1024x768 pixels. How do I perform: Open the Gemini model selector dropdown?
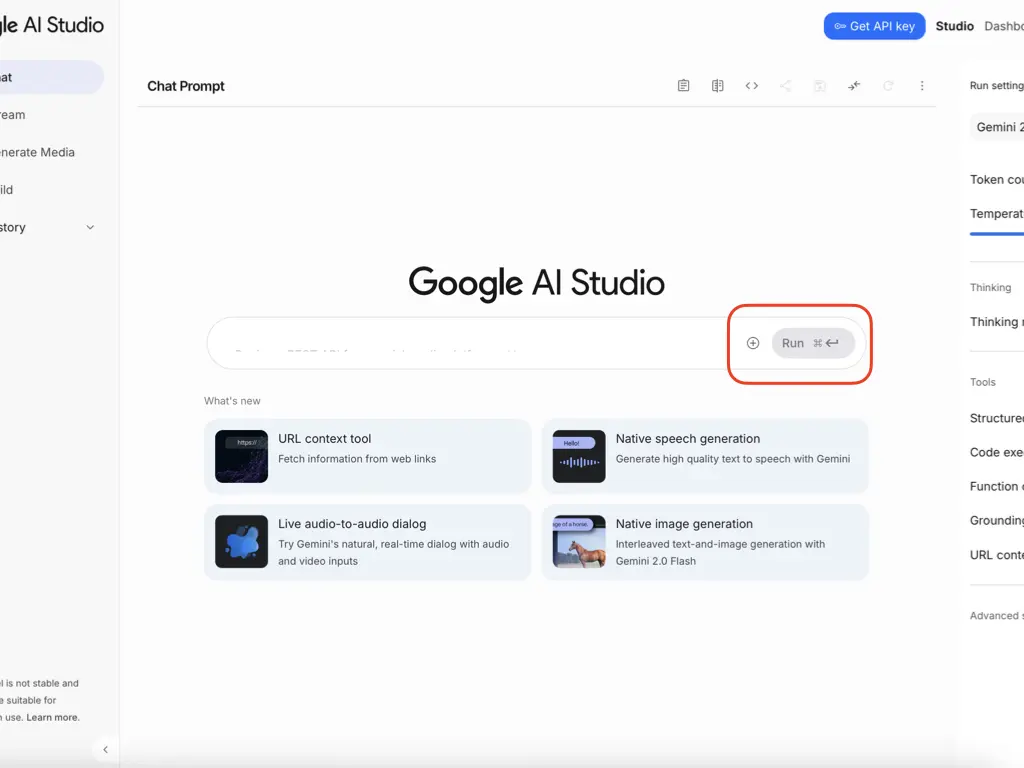tap(998, 127)
